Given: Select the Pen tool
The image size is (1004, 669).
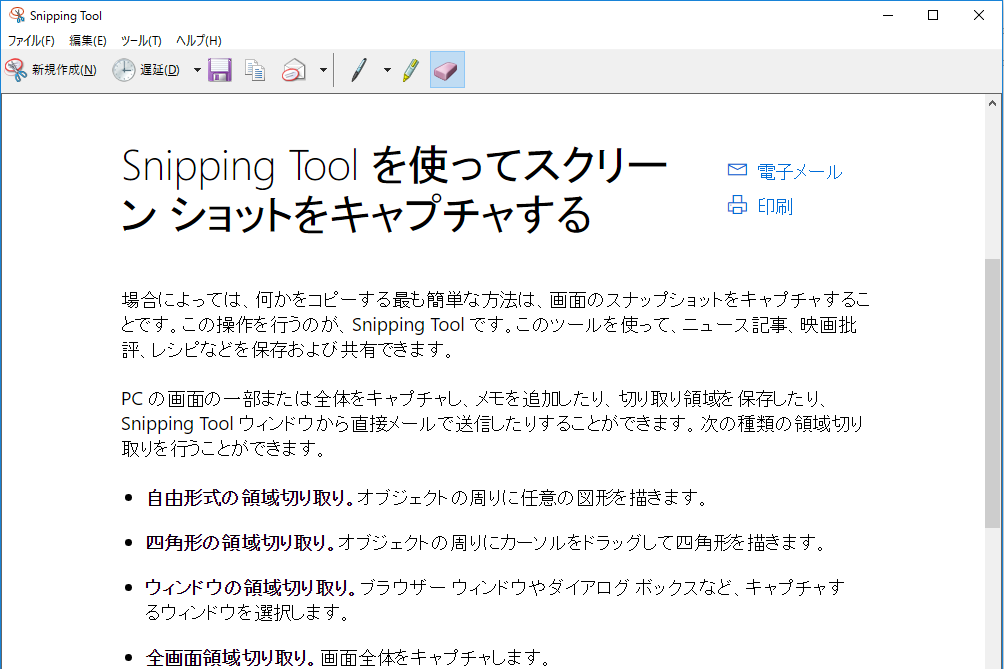Looking at the screenshot, I should coord(359,70).
